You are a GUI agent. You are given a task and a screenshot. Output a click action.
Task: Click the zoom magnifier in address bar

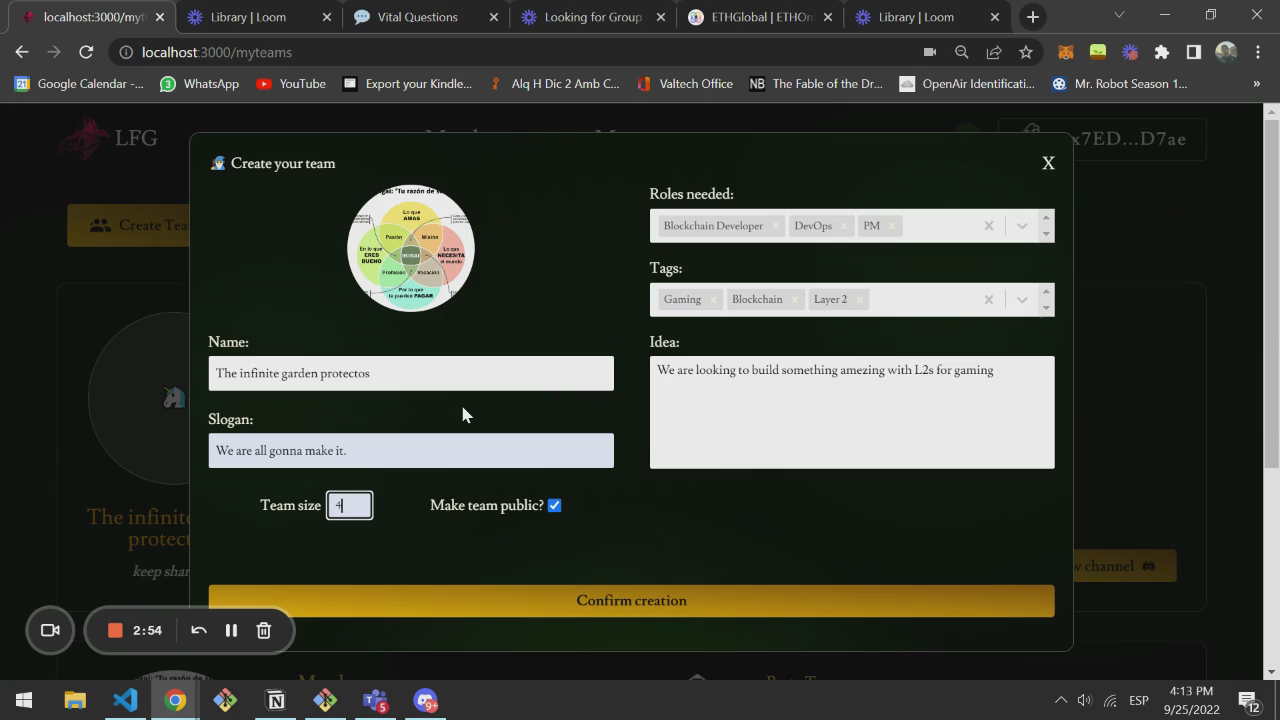tap(962, 52)
